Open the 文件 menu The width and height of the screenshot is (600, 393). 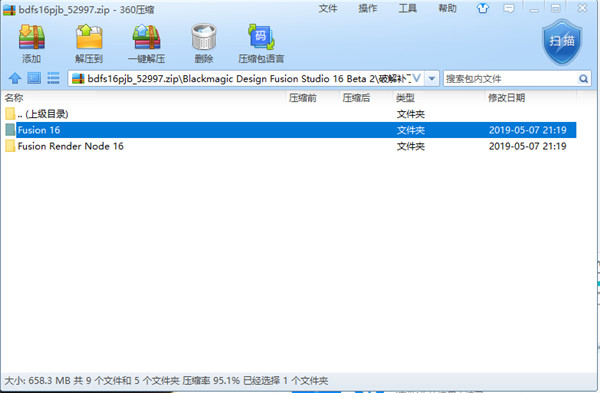[x=328, y=8]
